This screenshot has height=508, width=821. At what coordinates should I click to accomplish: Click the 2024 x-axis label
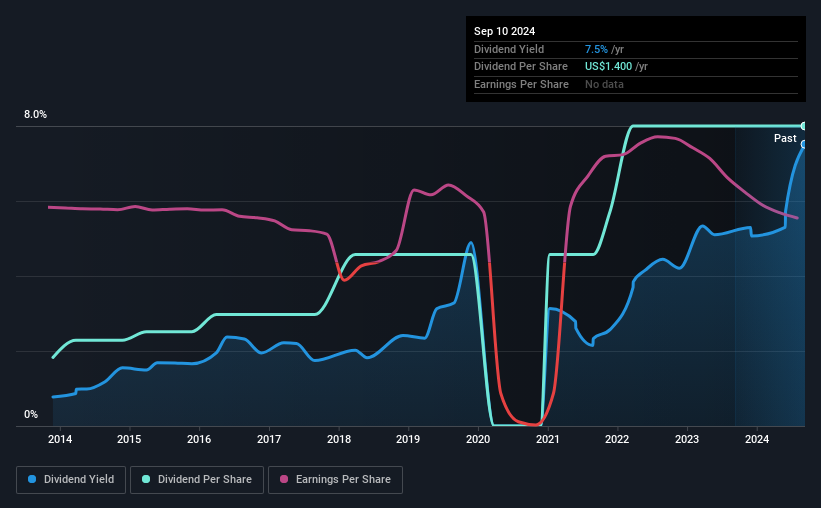pyautogui.click(x=757, y=439)
